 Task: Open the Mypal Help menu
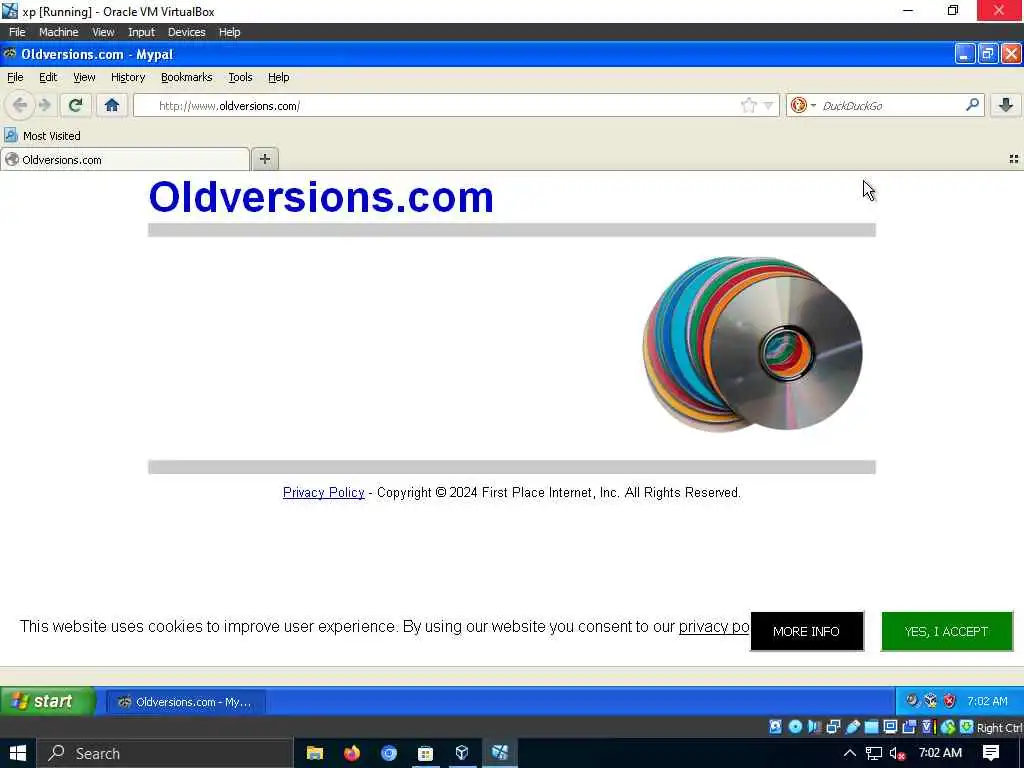pyautogui.click(x=278, y=77)
